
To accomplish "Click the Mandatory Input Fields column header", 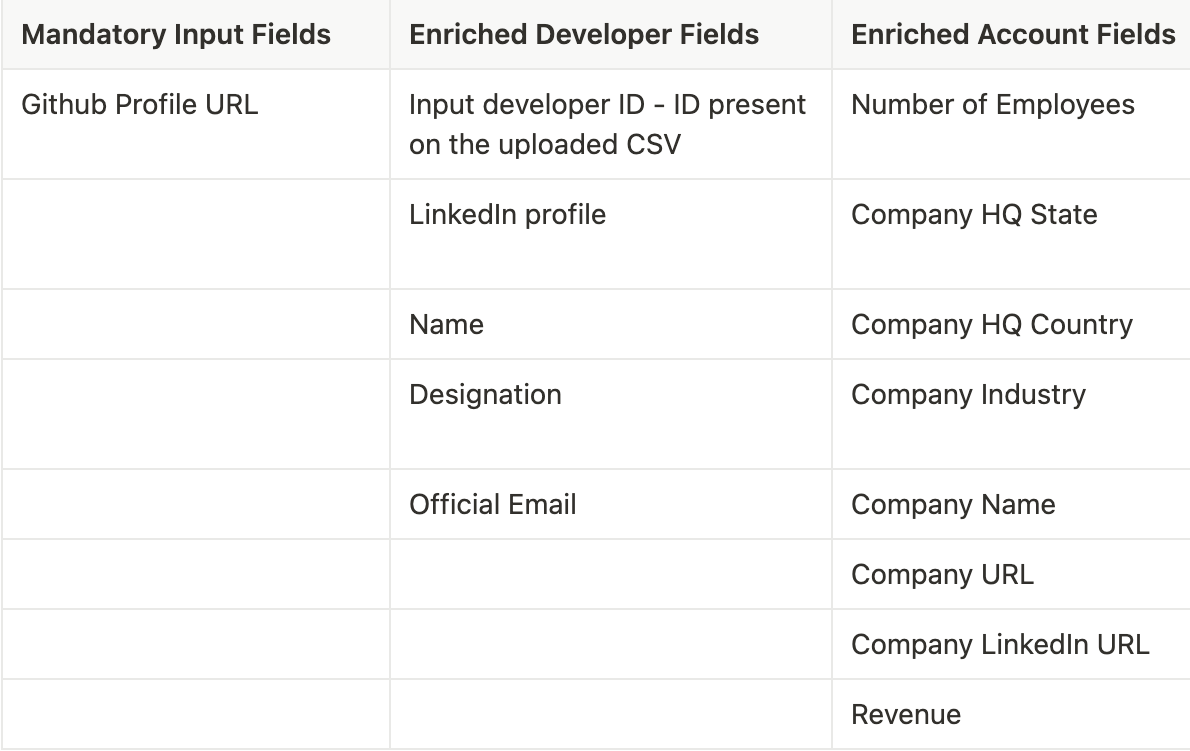I will tap(176, 34).
